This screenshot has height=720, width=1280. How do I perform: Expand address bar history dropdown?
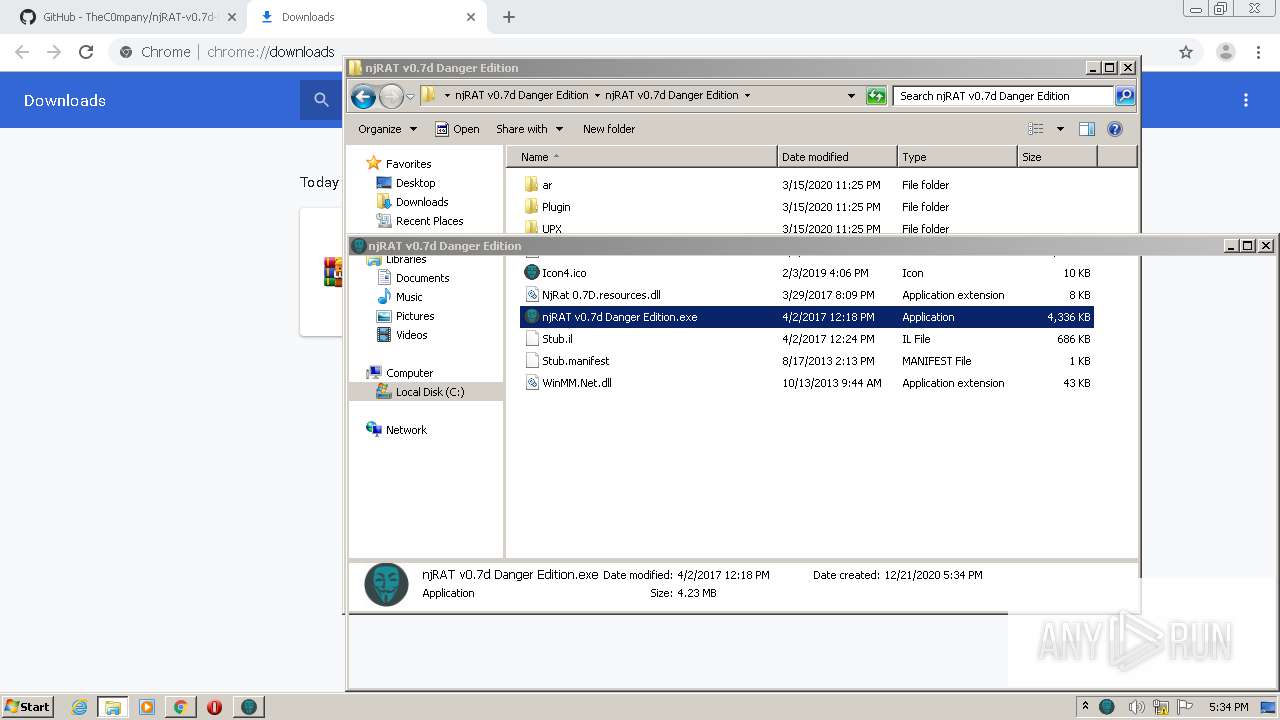coord(851,96)
